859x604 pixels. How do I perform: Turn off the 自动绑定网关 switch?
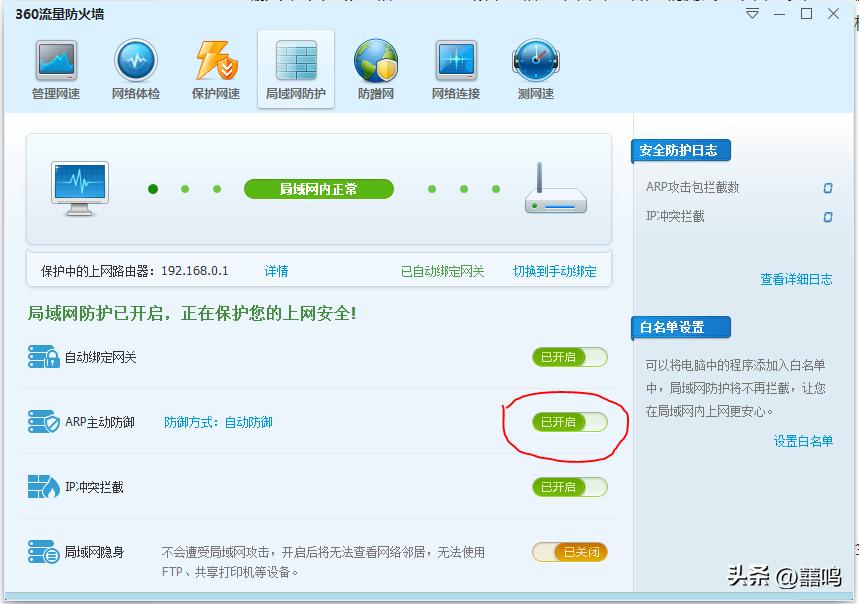tap(569, 356)
